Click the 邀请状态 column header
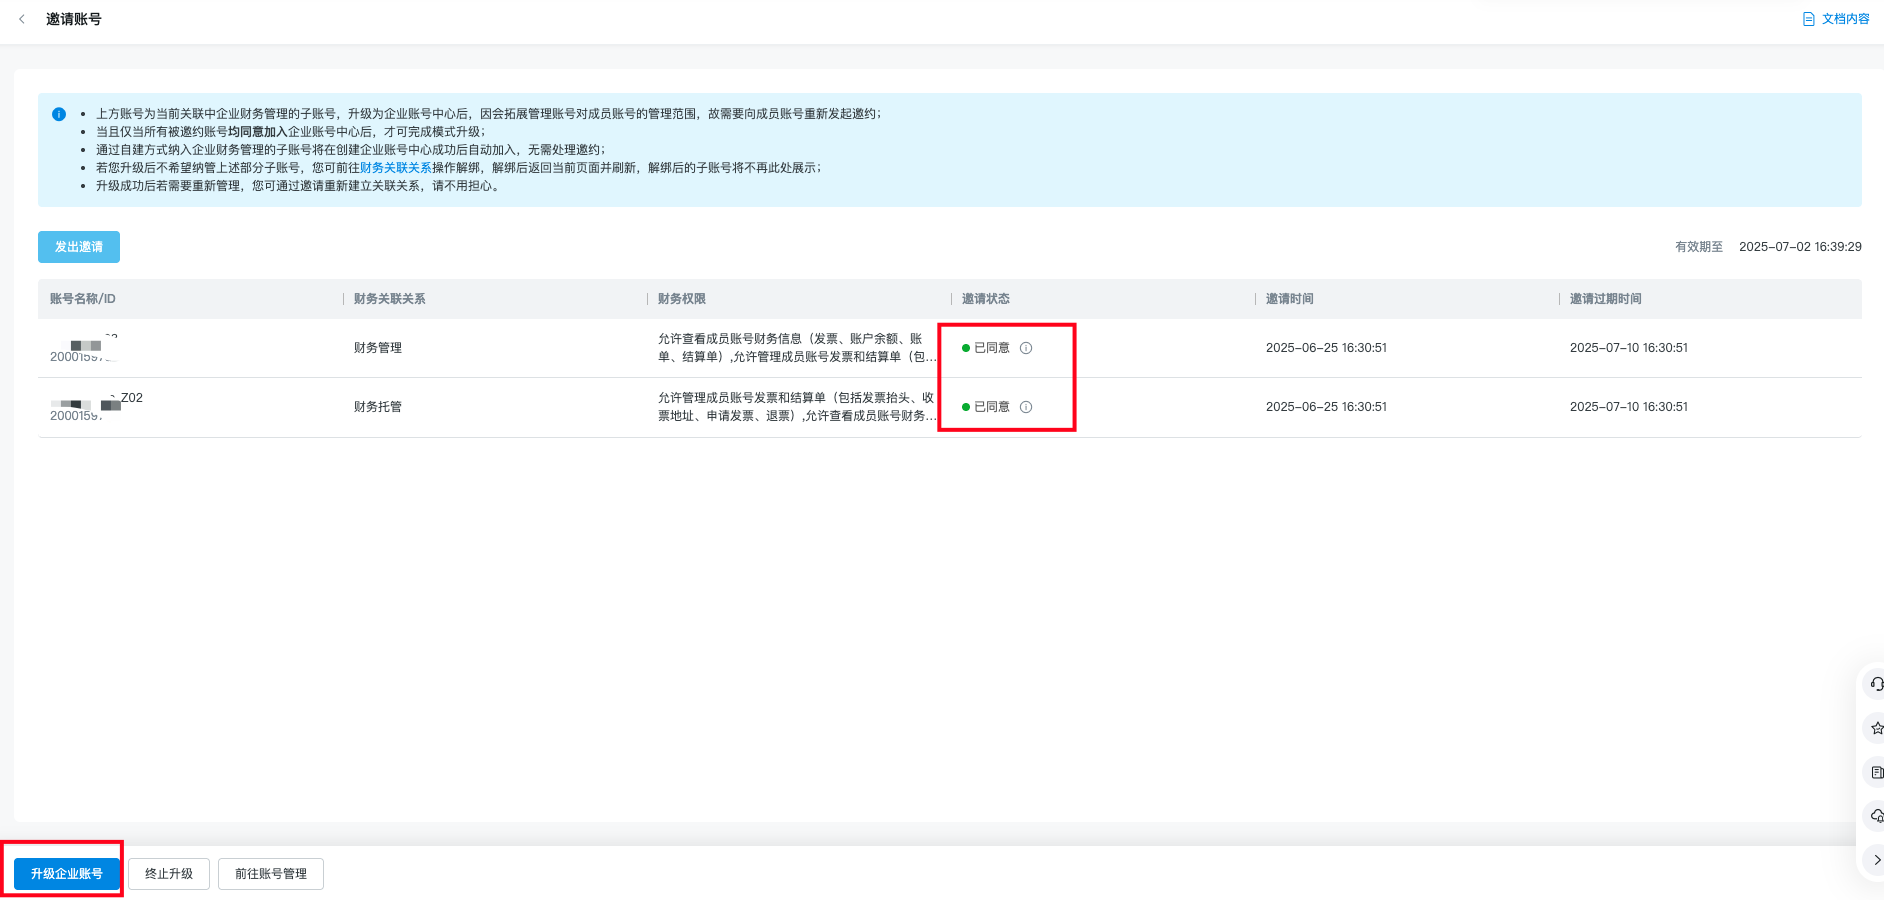The height and width of the screenshot is (900, 1884). [985, 299]
